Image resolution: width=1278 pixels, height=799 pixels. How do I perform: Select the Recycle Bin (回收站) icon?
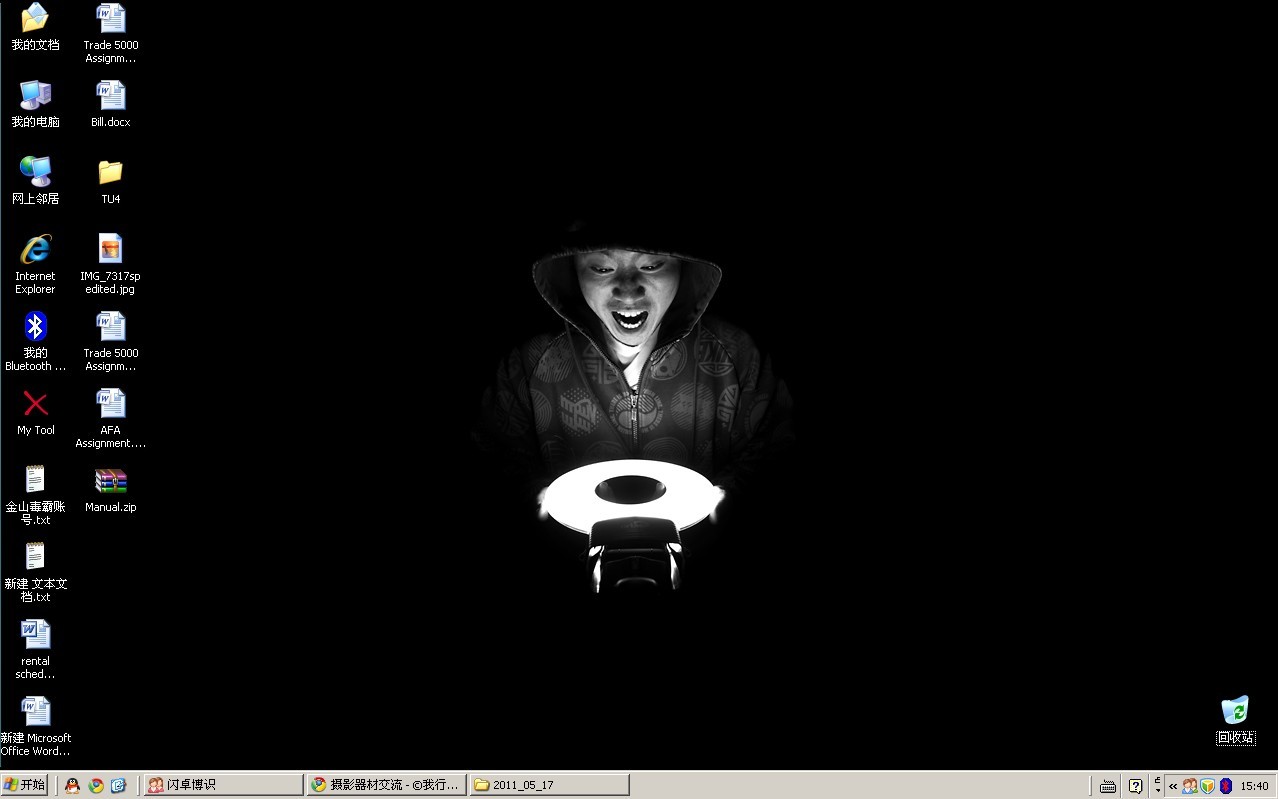(x=1235, y=711)
